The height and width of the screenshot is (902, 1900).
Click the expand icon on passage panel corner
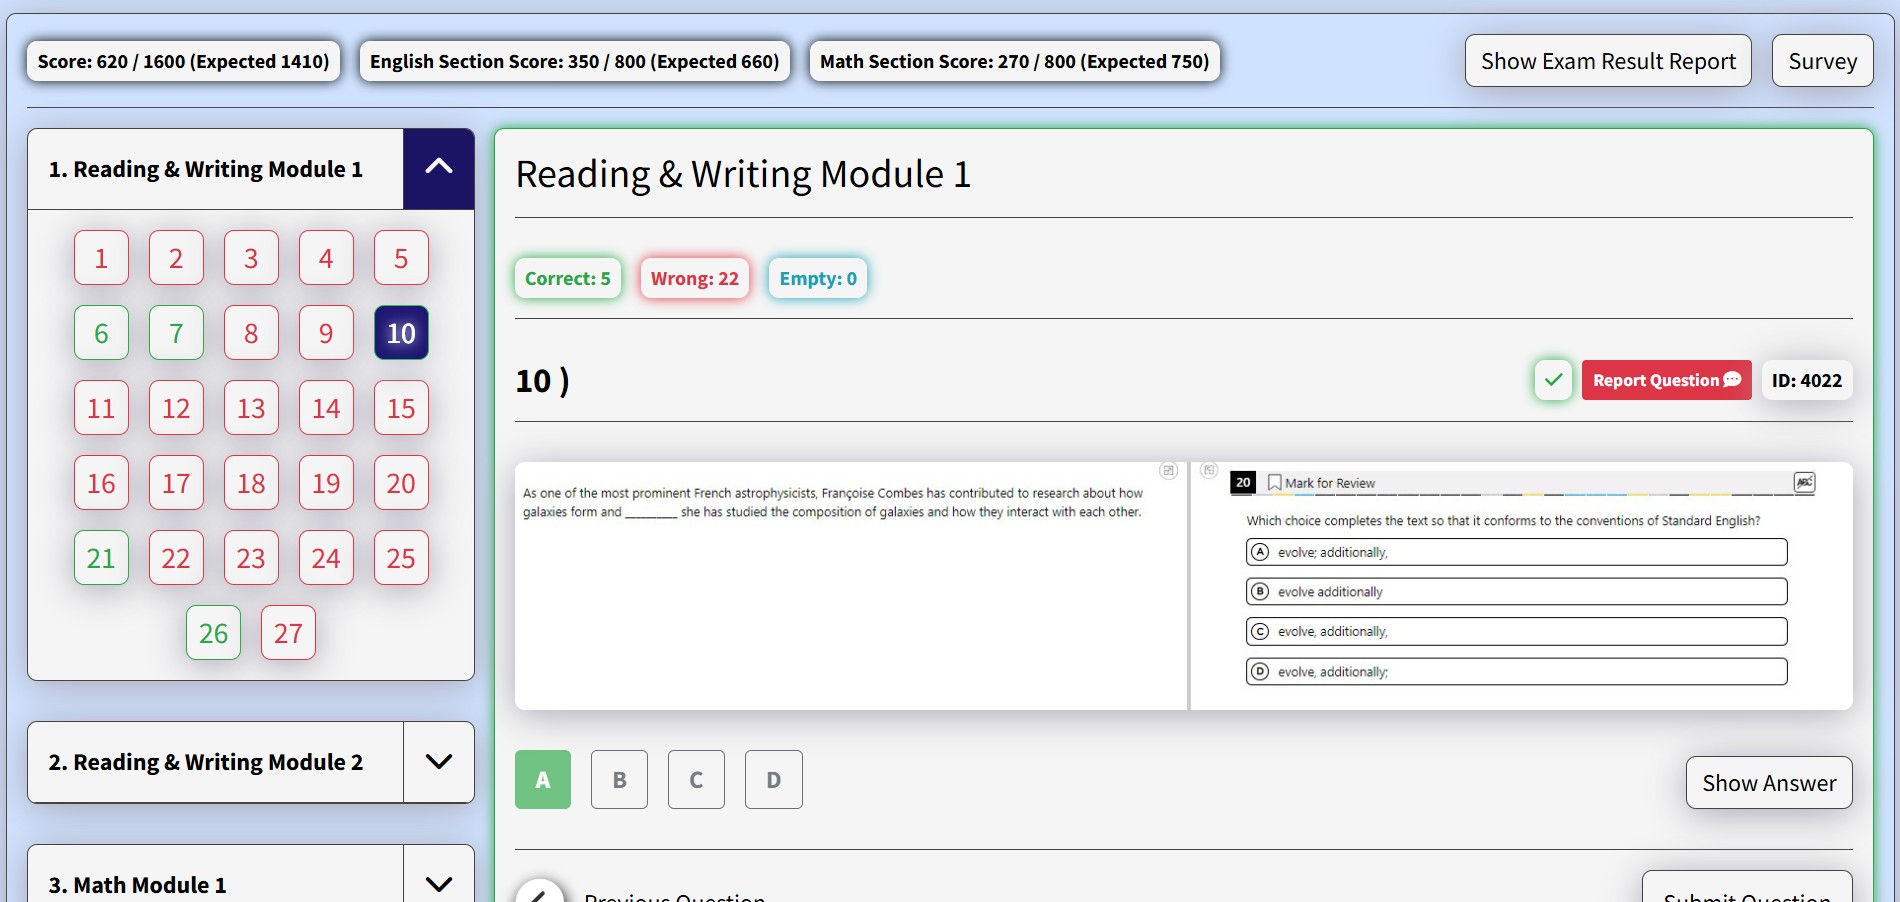1168,471
